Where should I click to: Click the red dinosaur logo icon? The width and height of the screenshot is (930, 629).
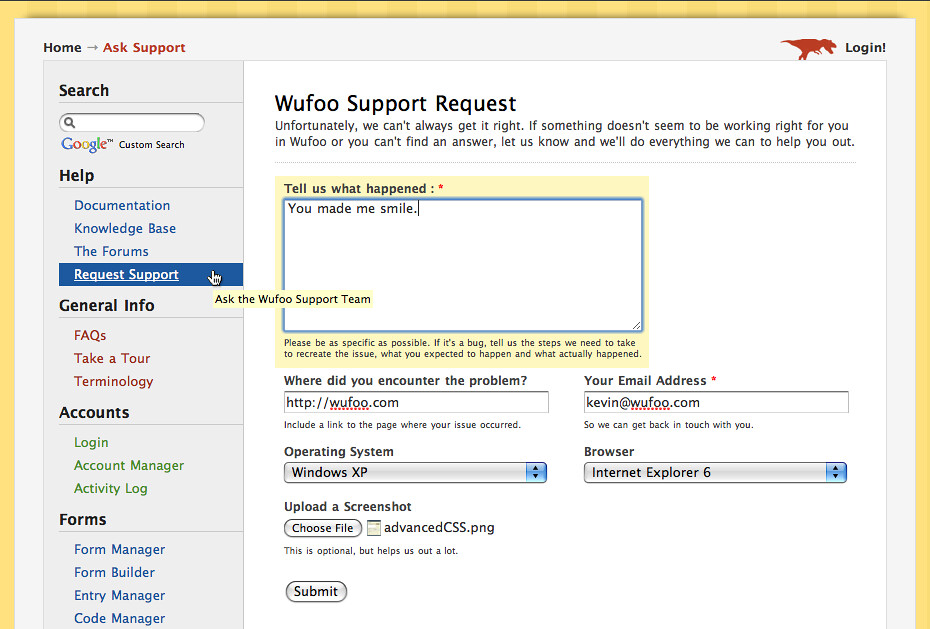(x=808, y=48)
